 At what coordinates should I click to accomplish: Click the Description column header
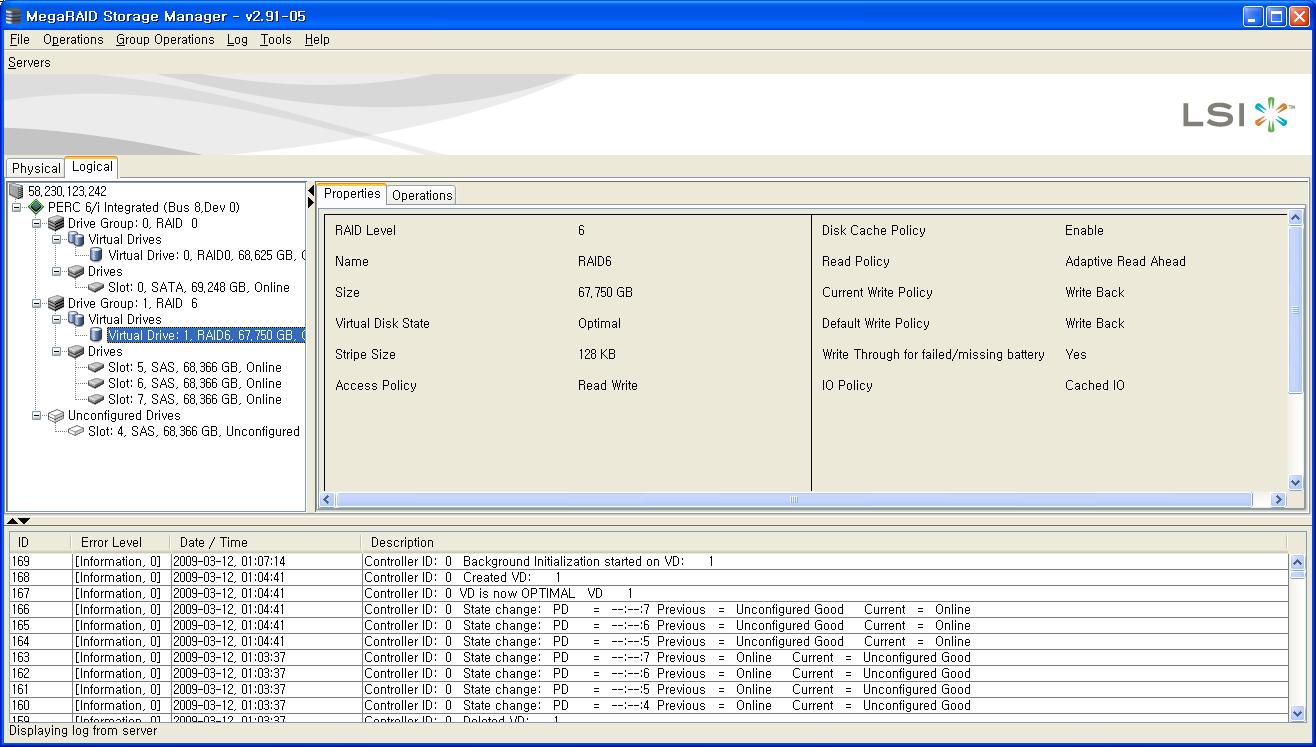tap(824, 543)
